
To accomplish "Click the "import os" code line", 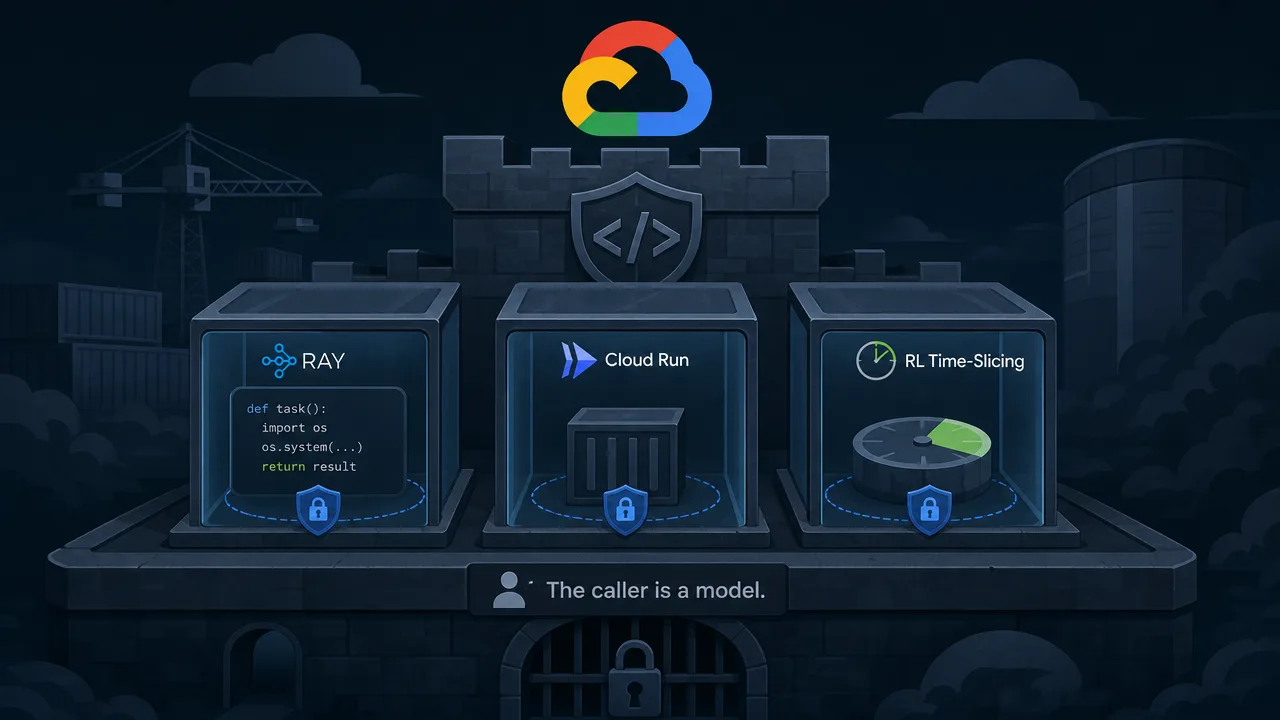I will click(x=295, y=428).
